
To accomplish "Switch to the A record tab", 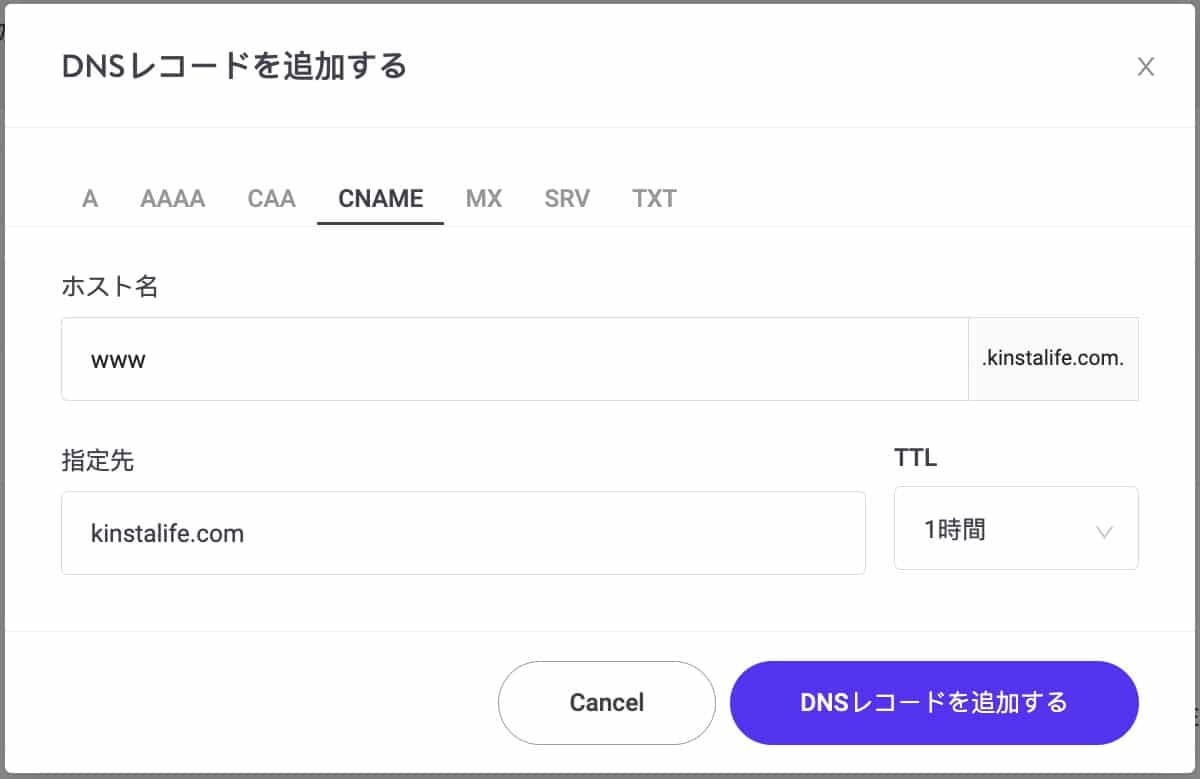I will click(90, 198).
